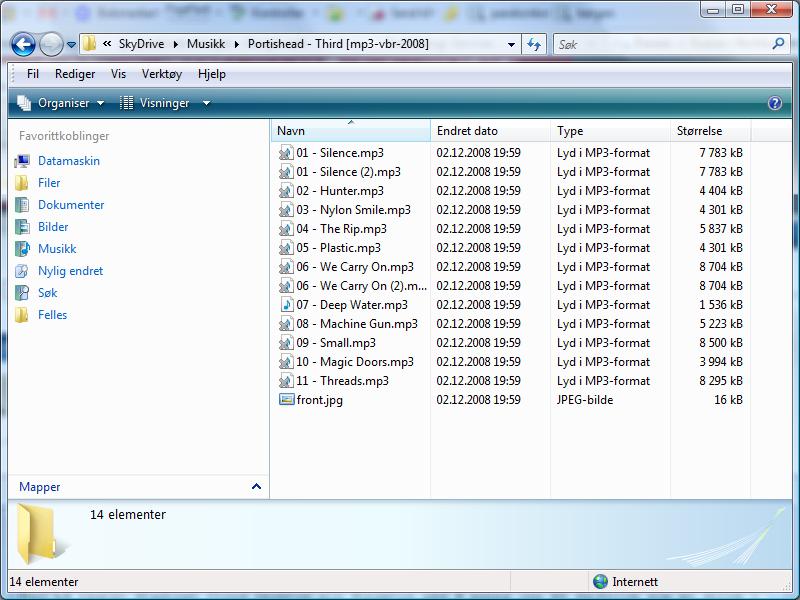Sort by the Størrelse column header
800x600 pixels.
pos(710,131)
